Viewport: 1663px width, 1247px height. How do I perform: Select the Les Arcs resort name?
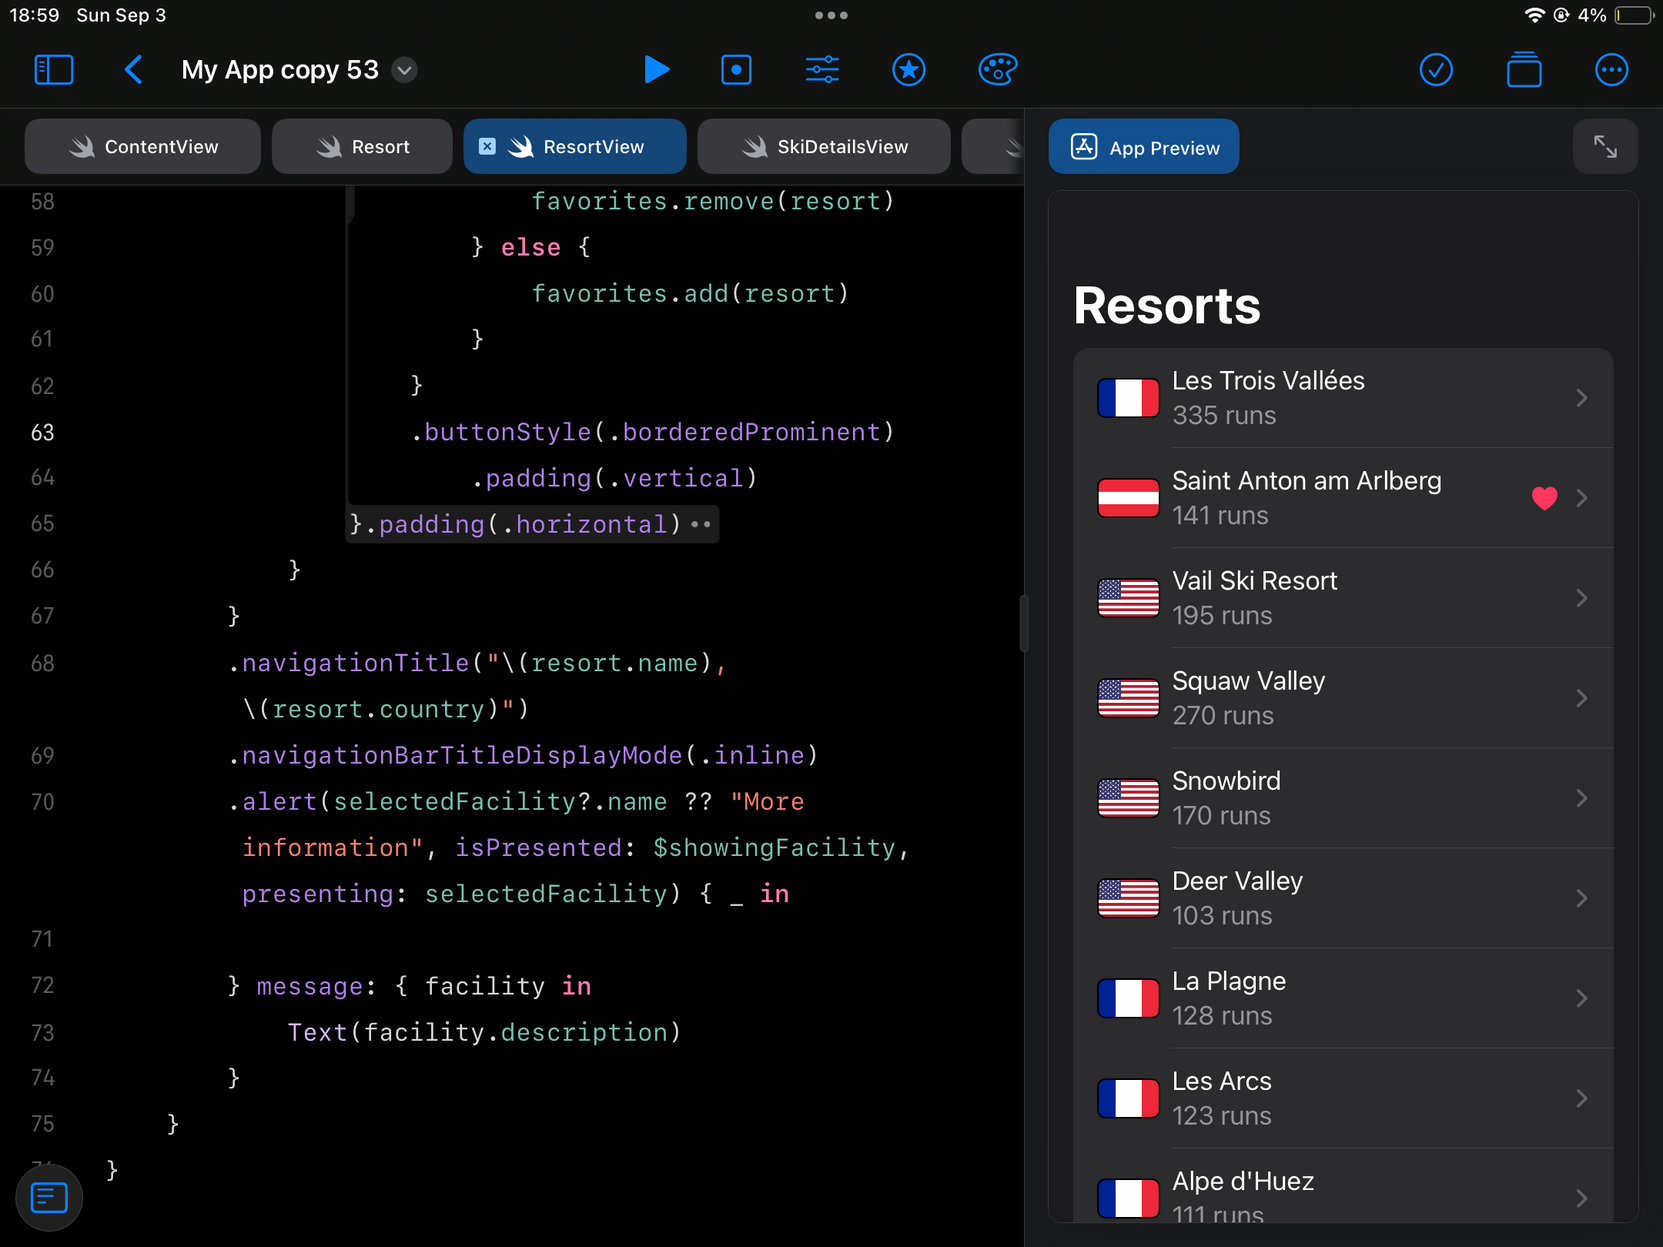(x=1222, y=1081)
